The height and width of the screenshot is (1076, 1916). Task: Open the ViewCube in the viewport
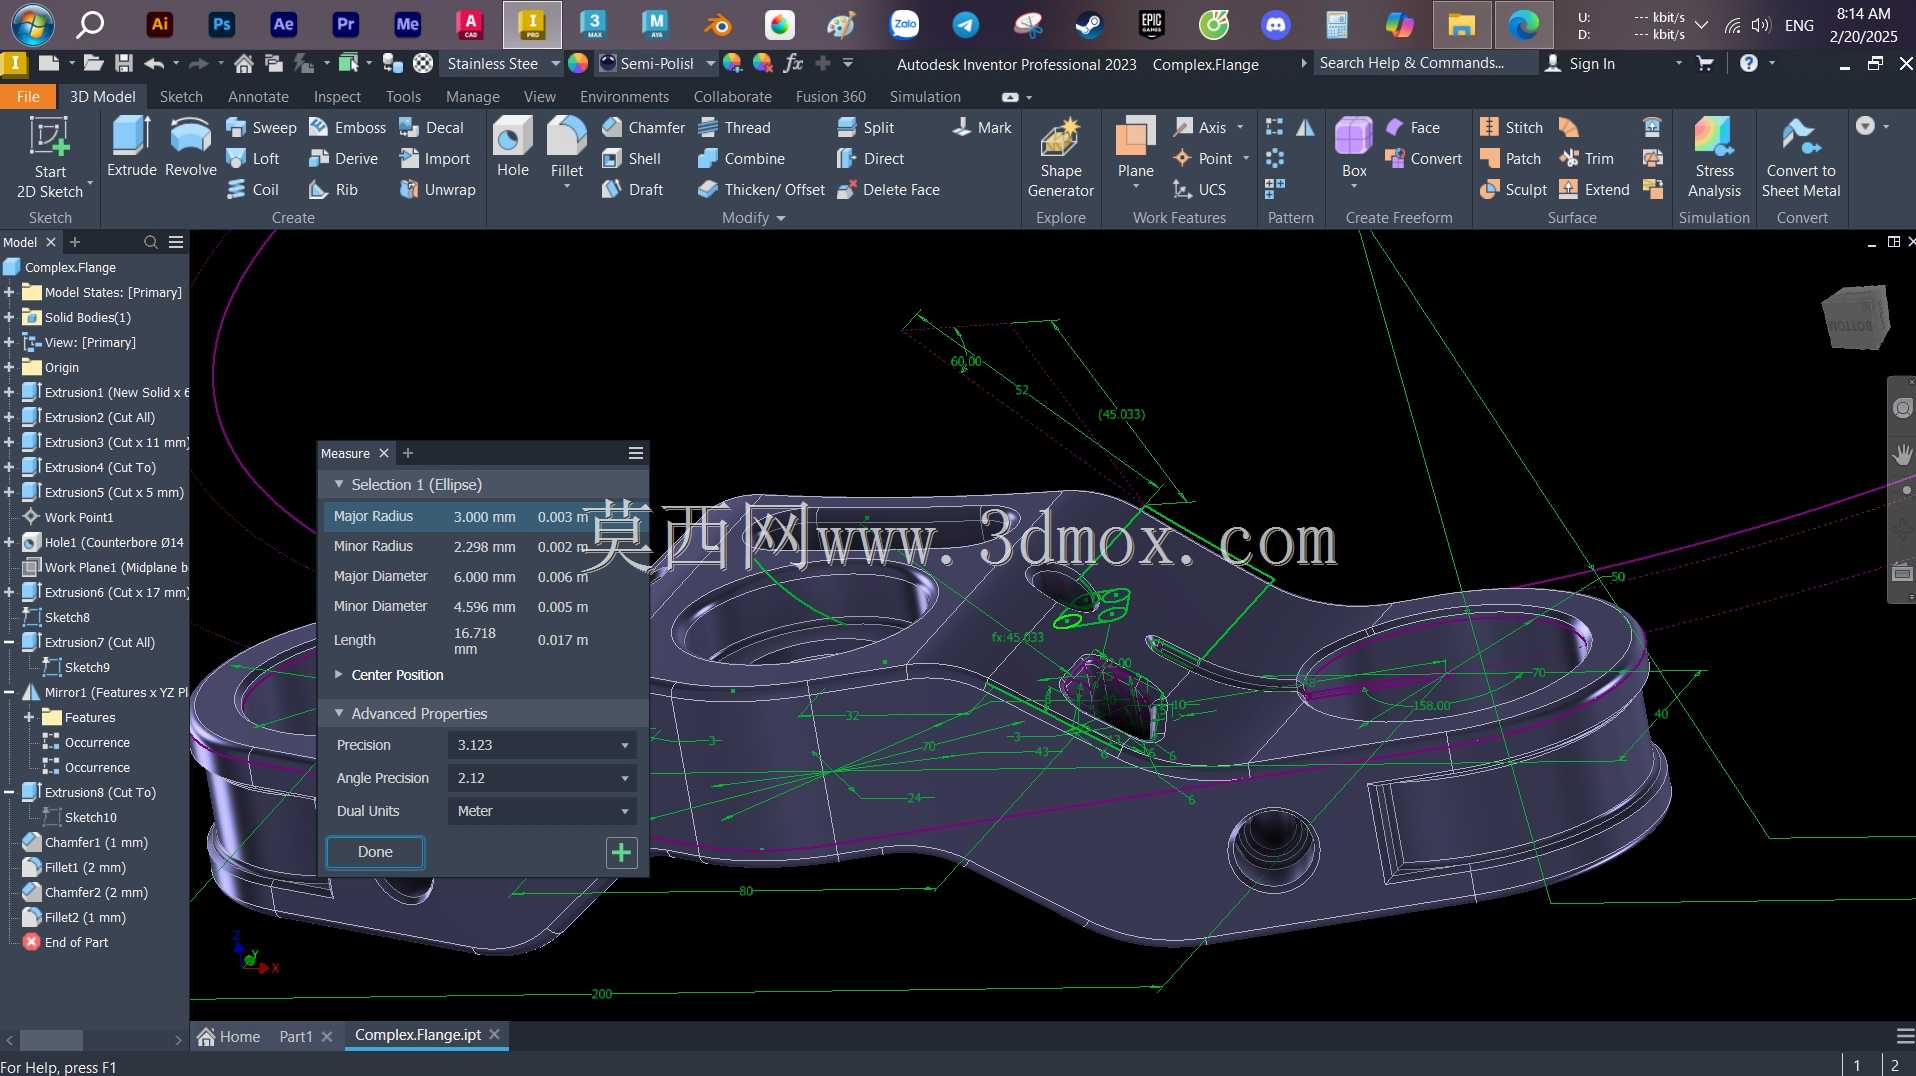click(1857, 318)
